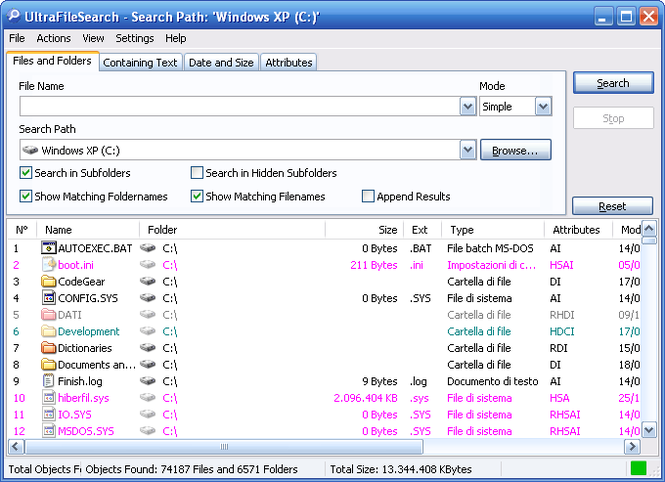Screen dimensions: 665x482
Task: Click the AUTOEXEC.BAT batch file icon
Action: click(x=49, y=248)
